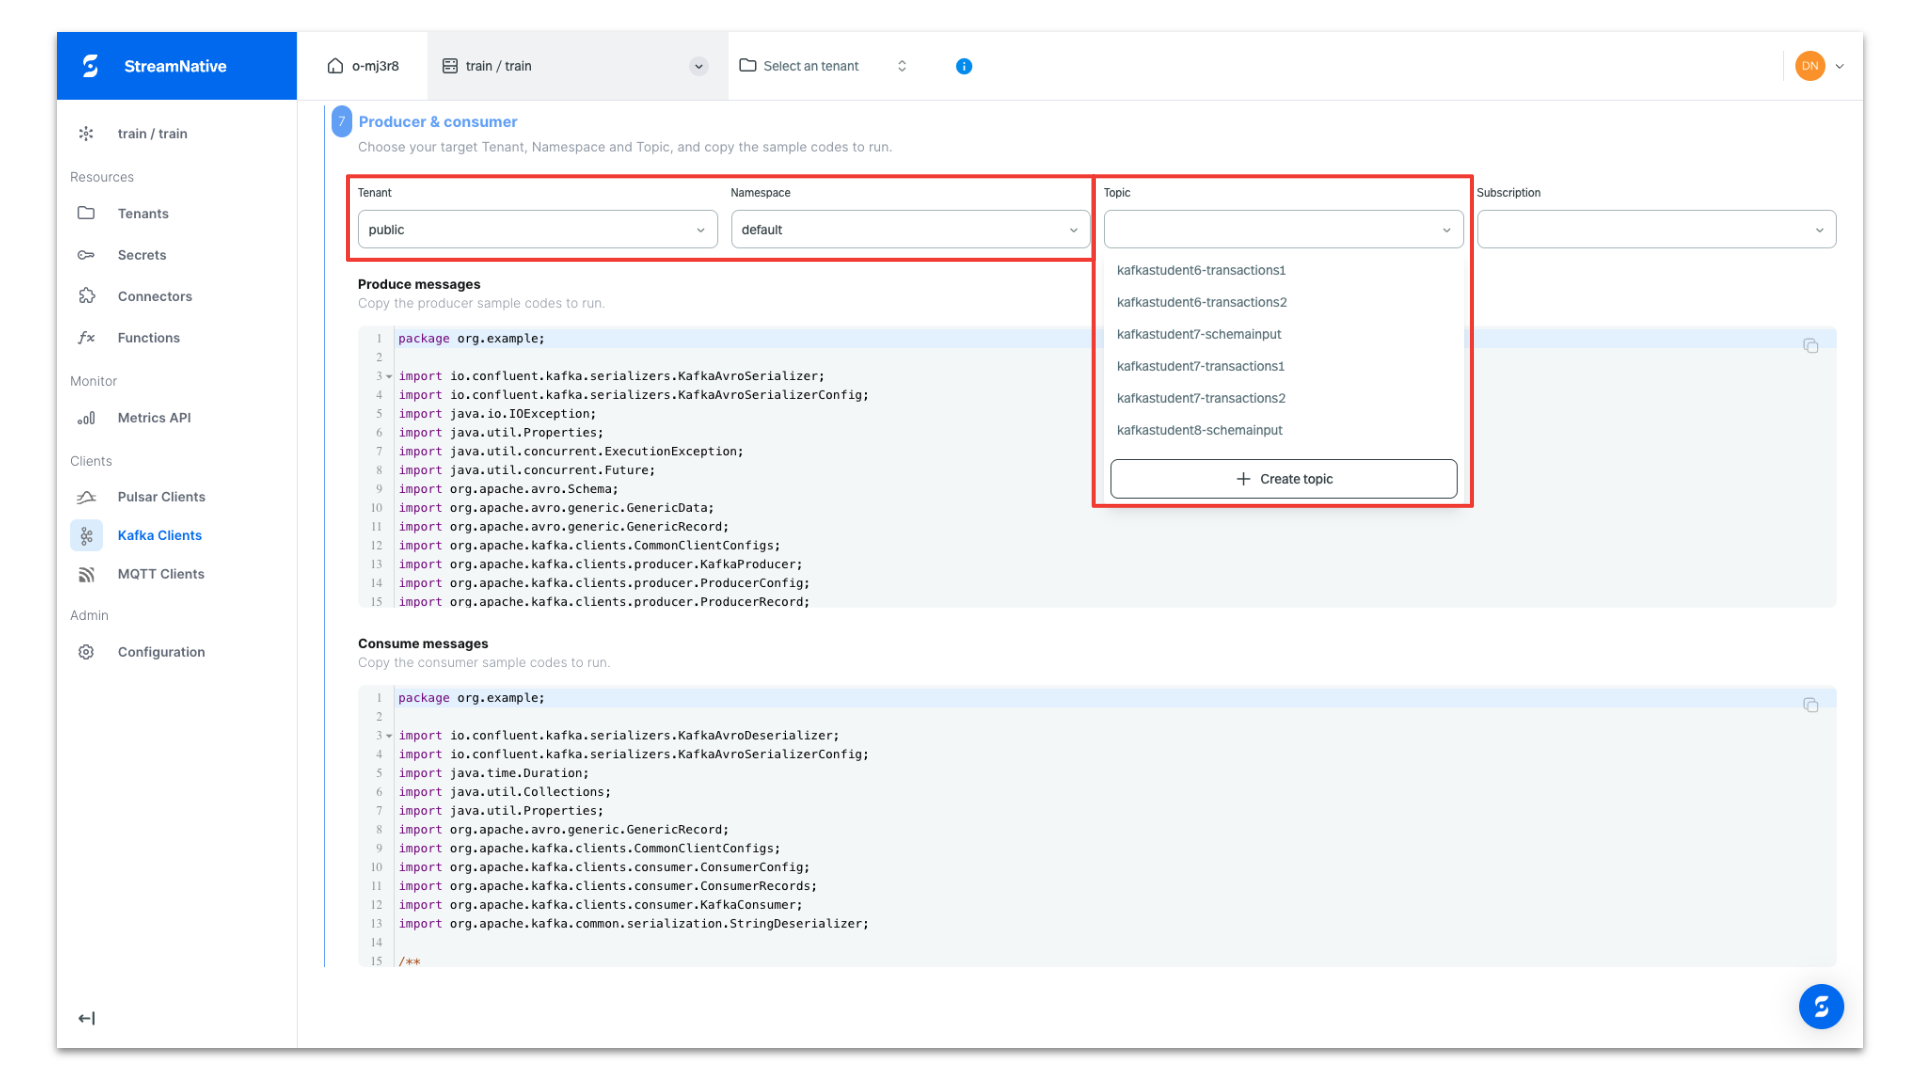Open Secrets from the sidebar
Viewport: 1920px width, 1080px height.
[x=141, y=255]
